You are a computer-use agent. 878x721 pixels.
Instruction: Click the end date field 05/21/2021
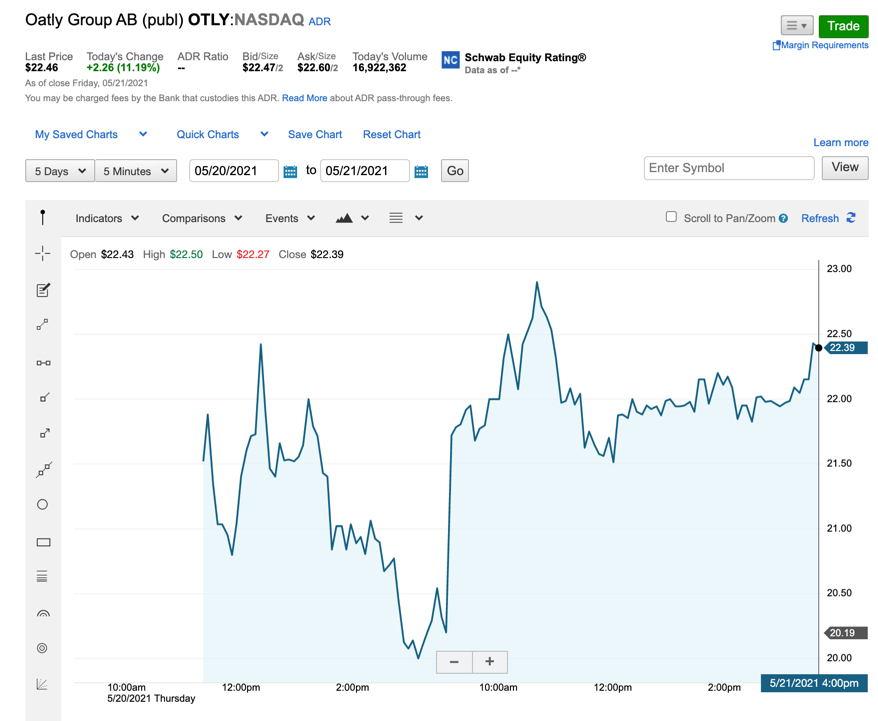pos(365,171)
